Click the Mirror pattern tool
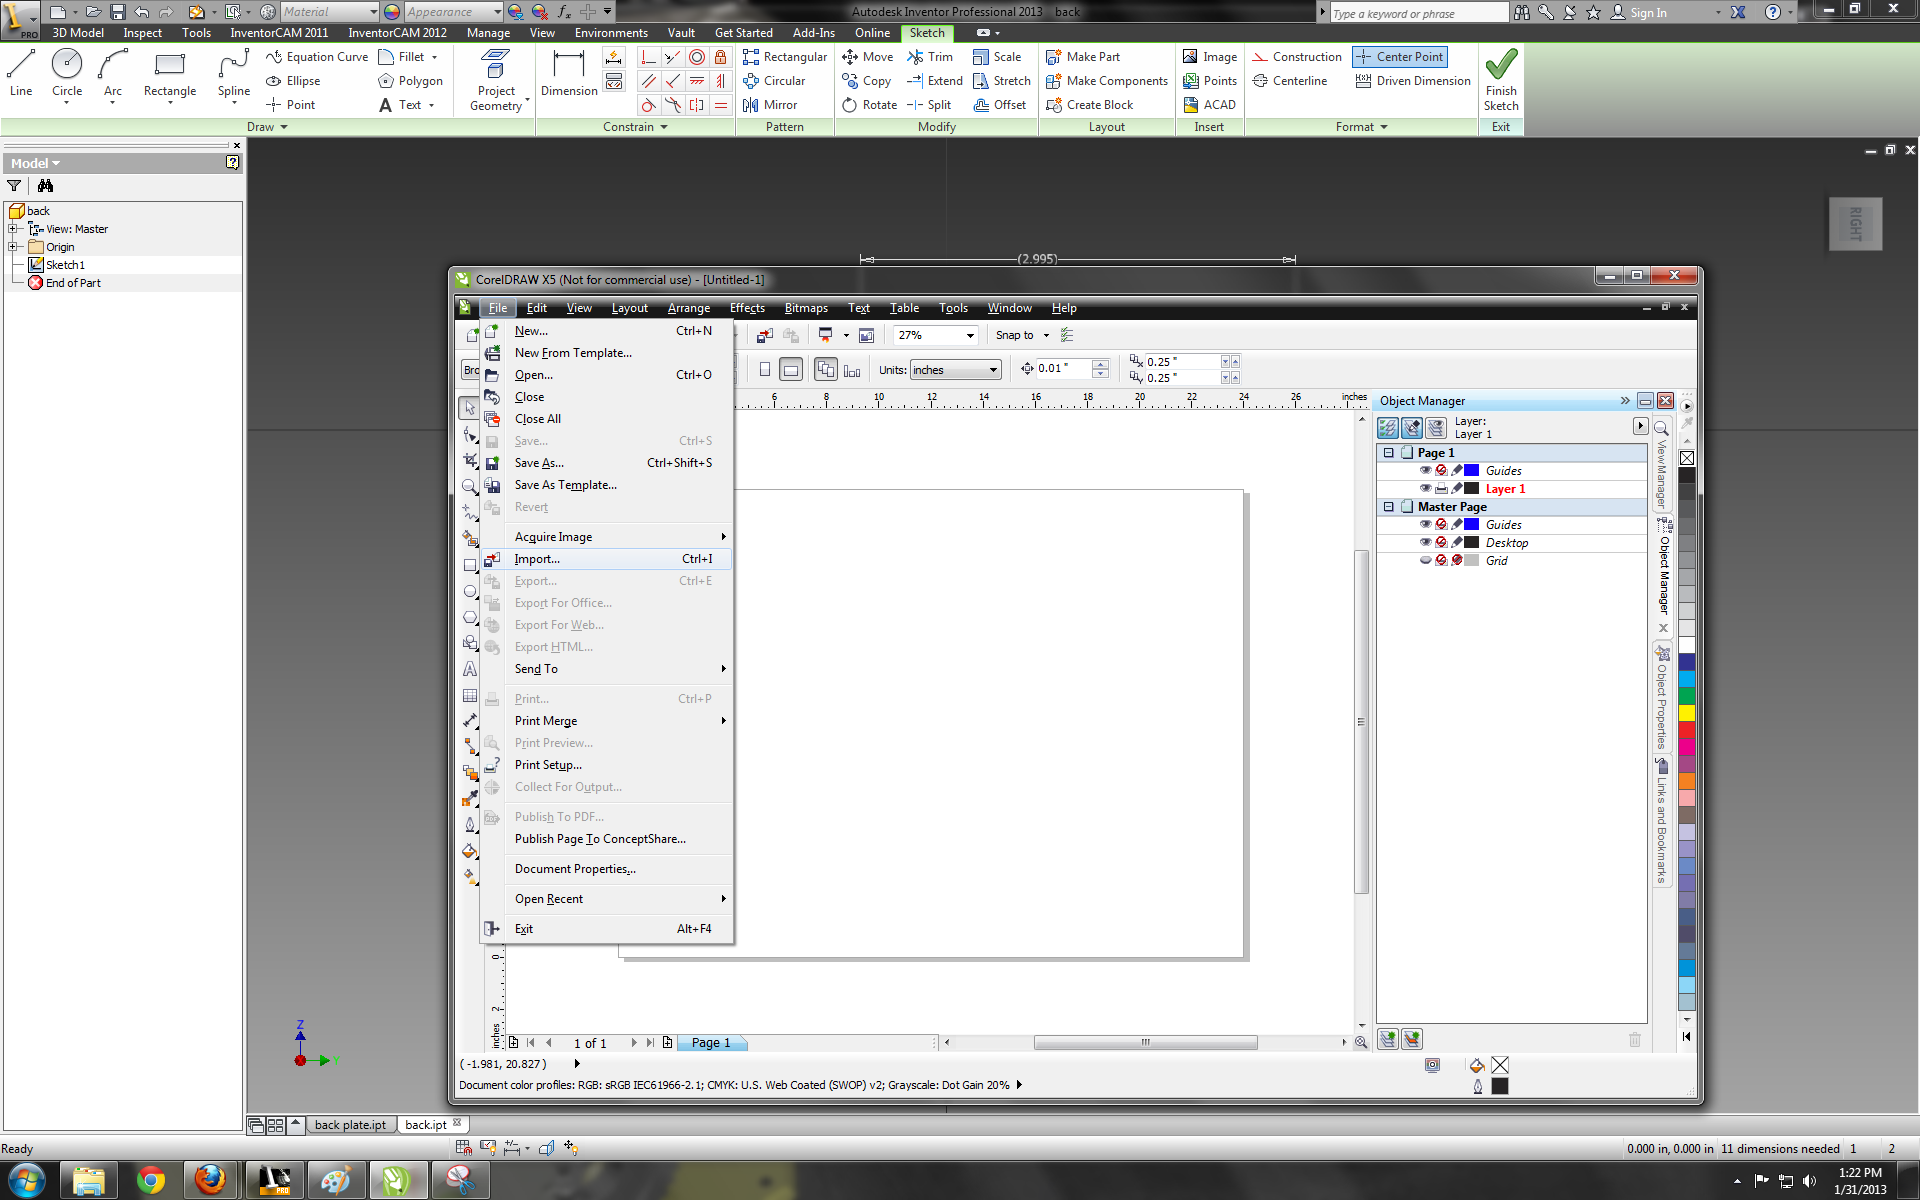Screen dimensions: 1920x1200 (770, 105)
